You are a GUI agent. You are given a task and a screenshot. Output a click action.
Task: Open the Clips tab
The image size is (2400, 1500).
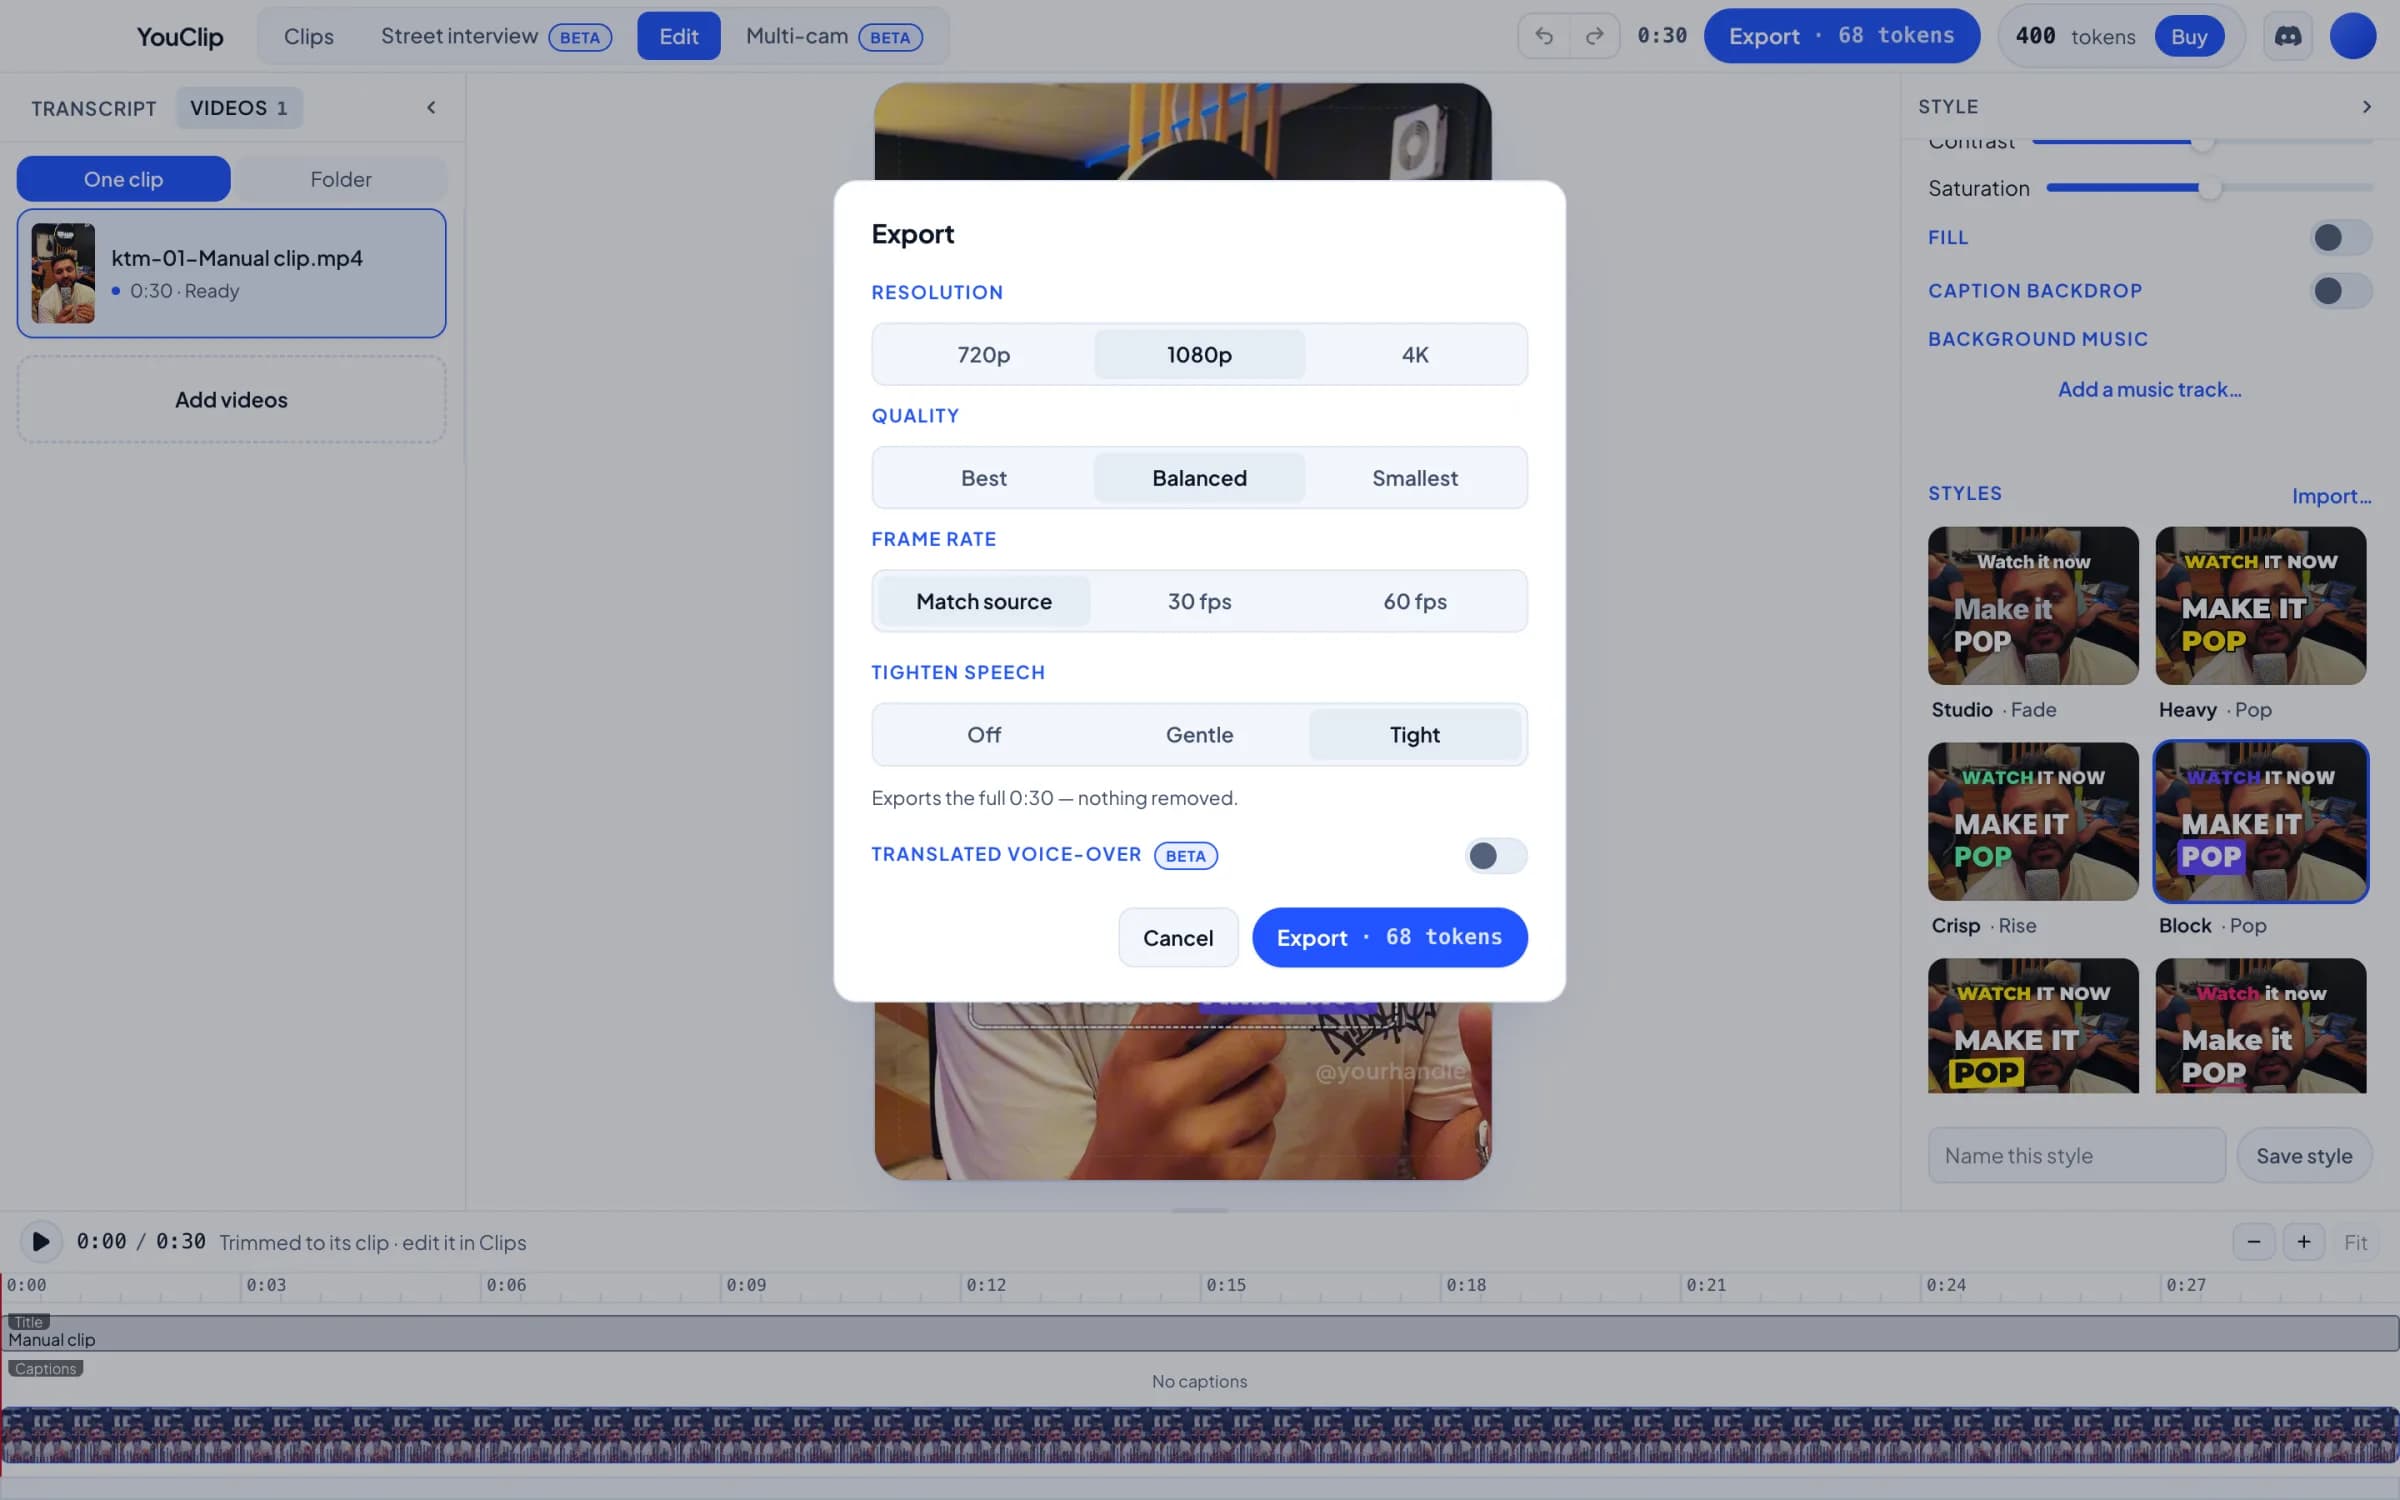[x=308, y=36]
